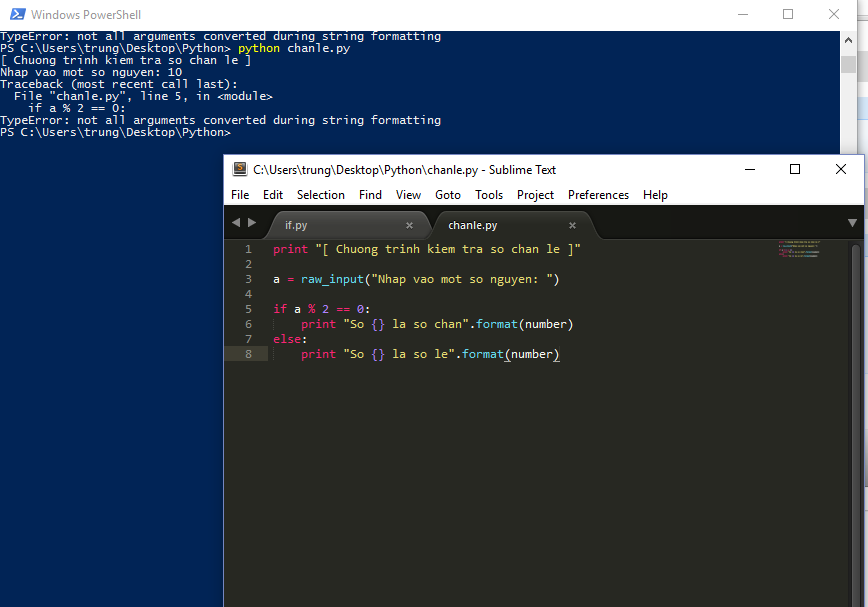The image size is (868, 607).
Task: Open the Selection menu
Action: [321, 195]
